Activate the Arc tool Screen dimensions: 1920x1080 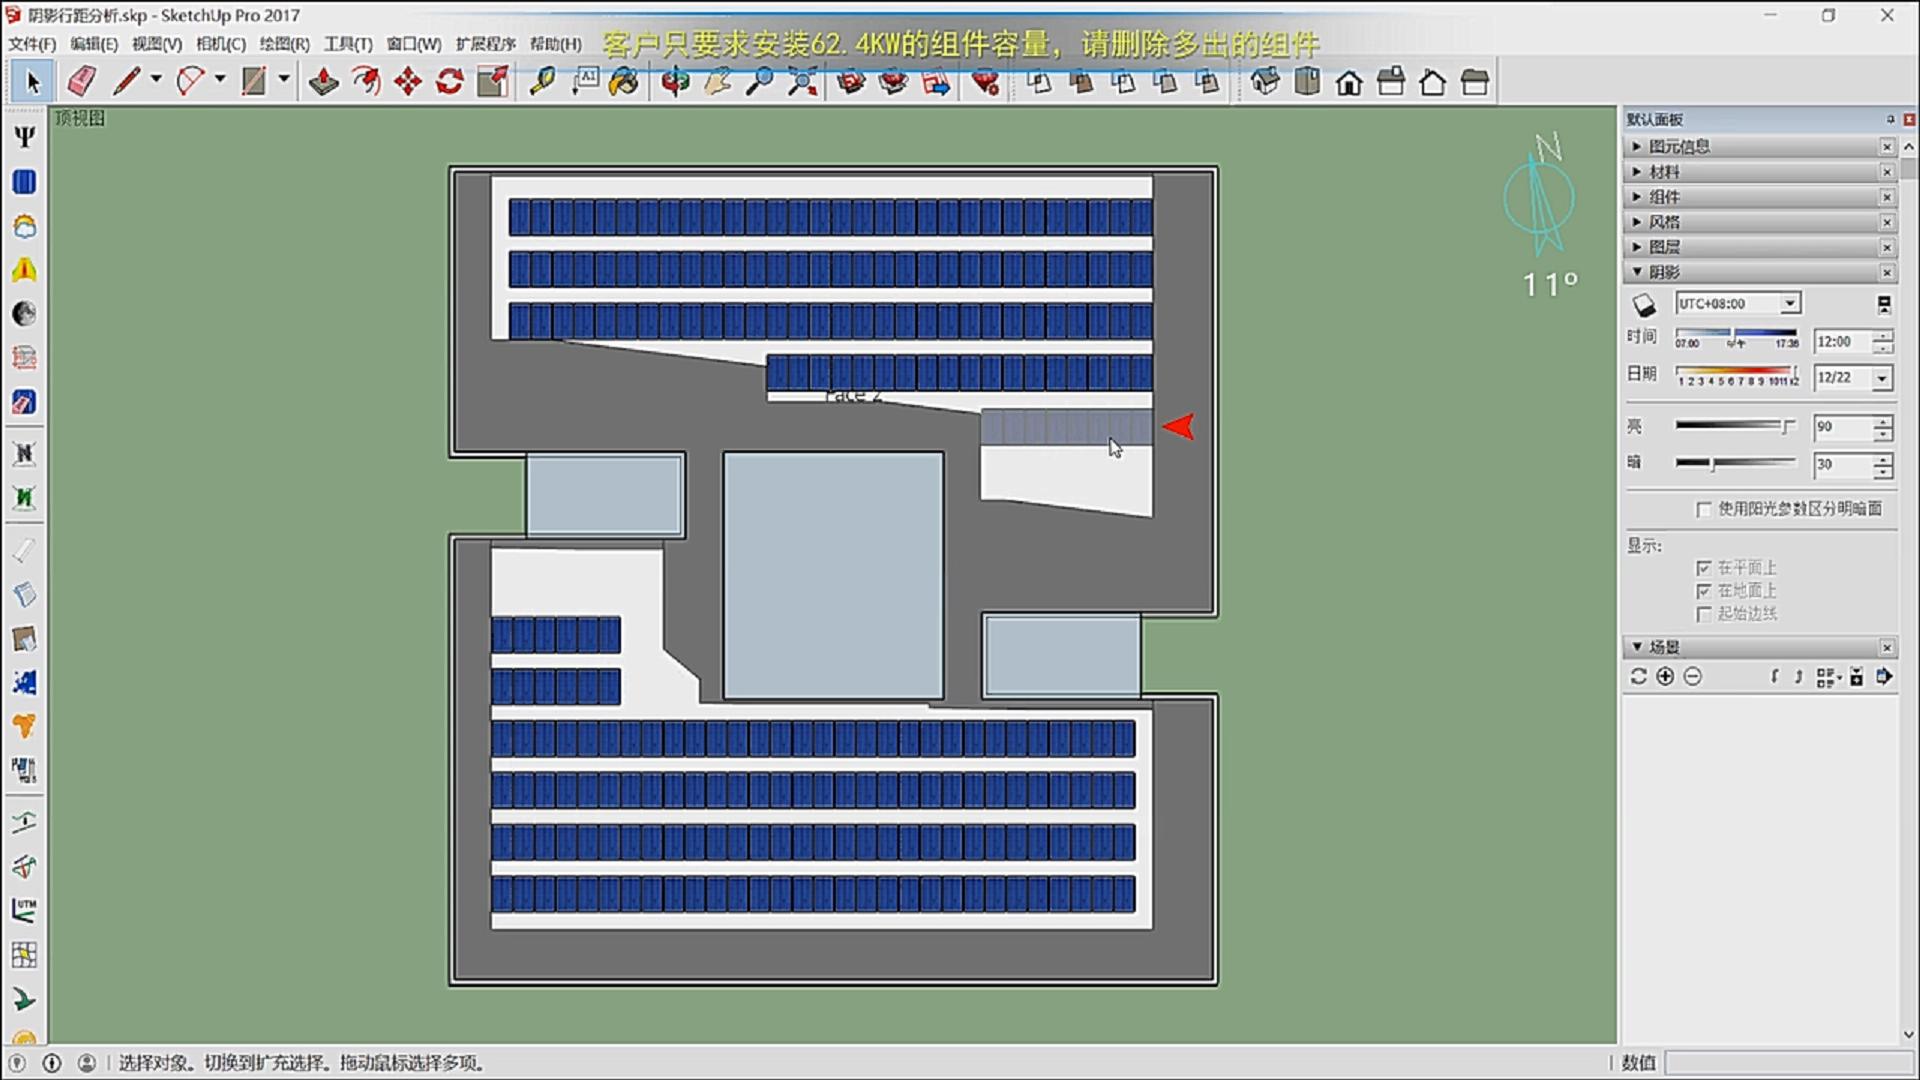(190, 82)
